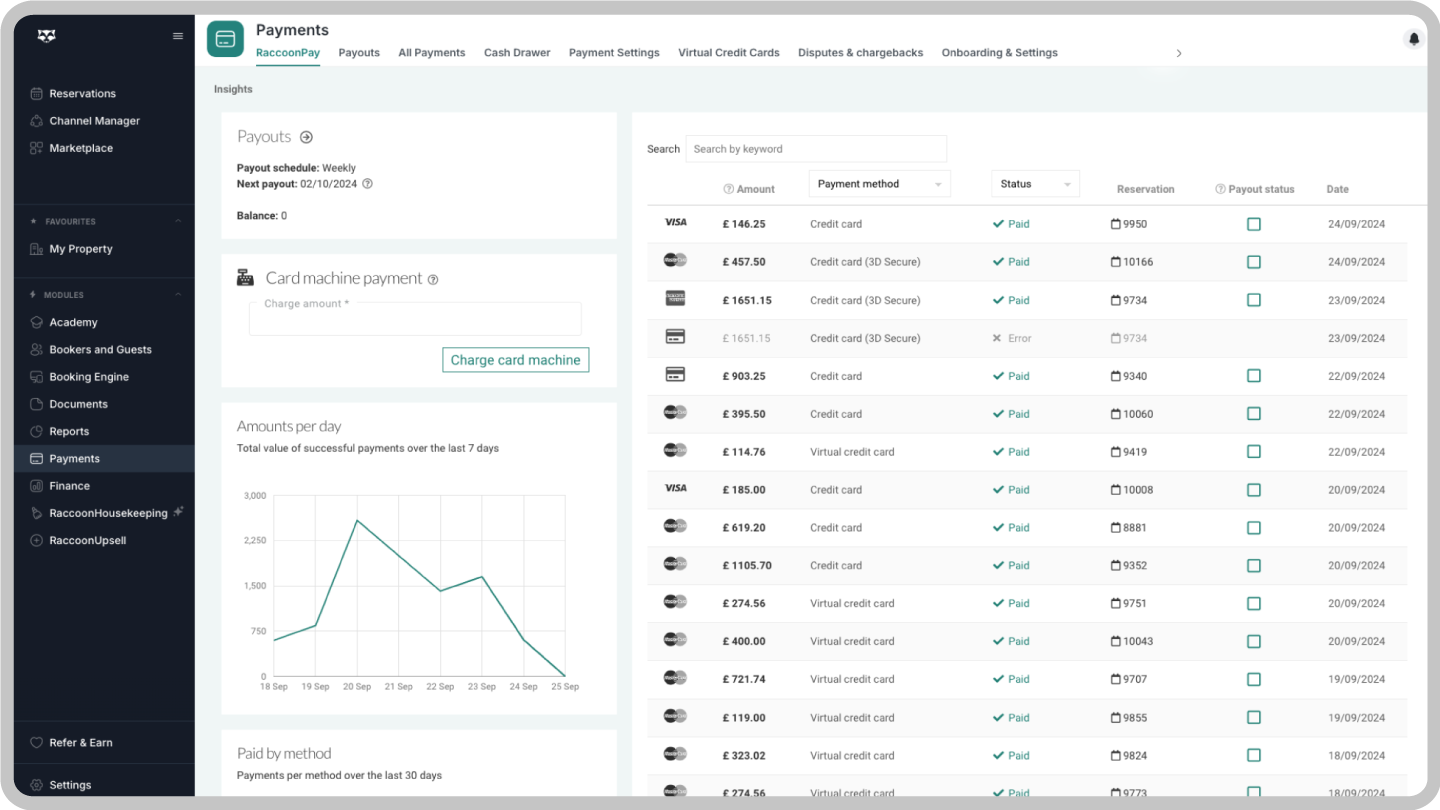Tick the payout checkbox for reservation 9352
Screen dimensions: 1440x810
(1254, 566)
